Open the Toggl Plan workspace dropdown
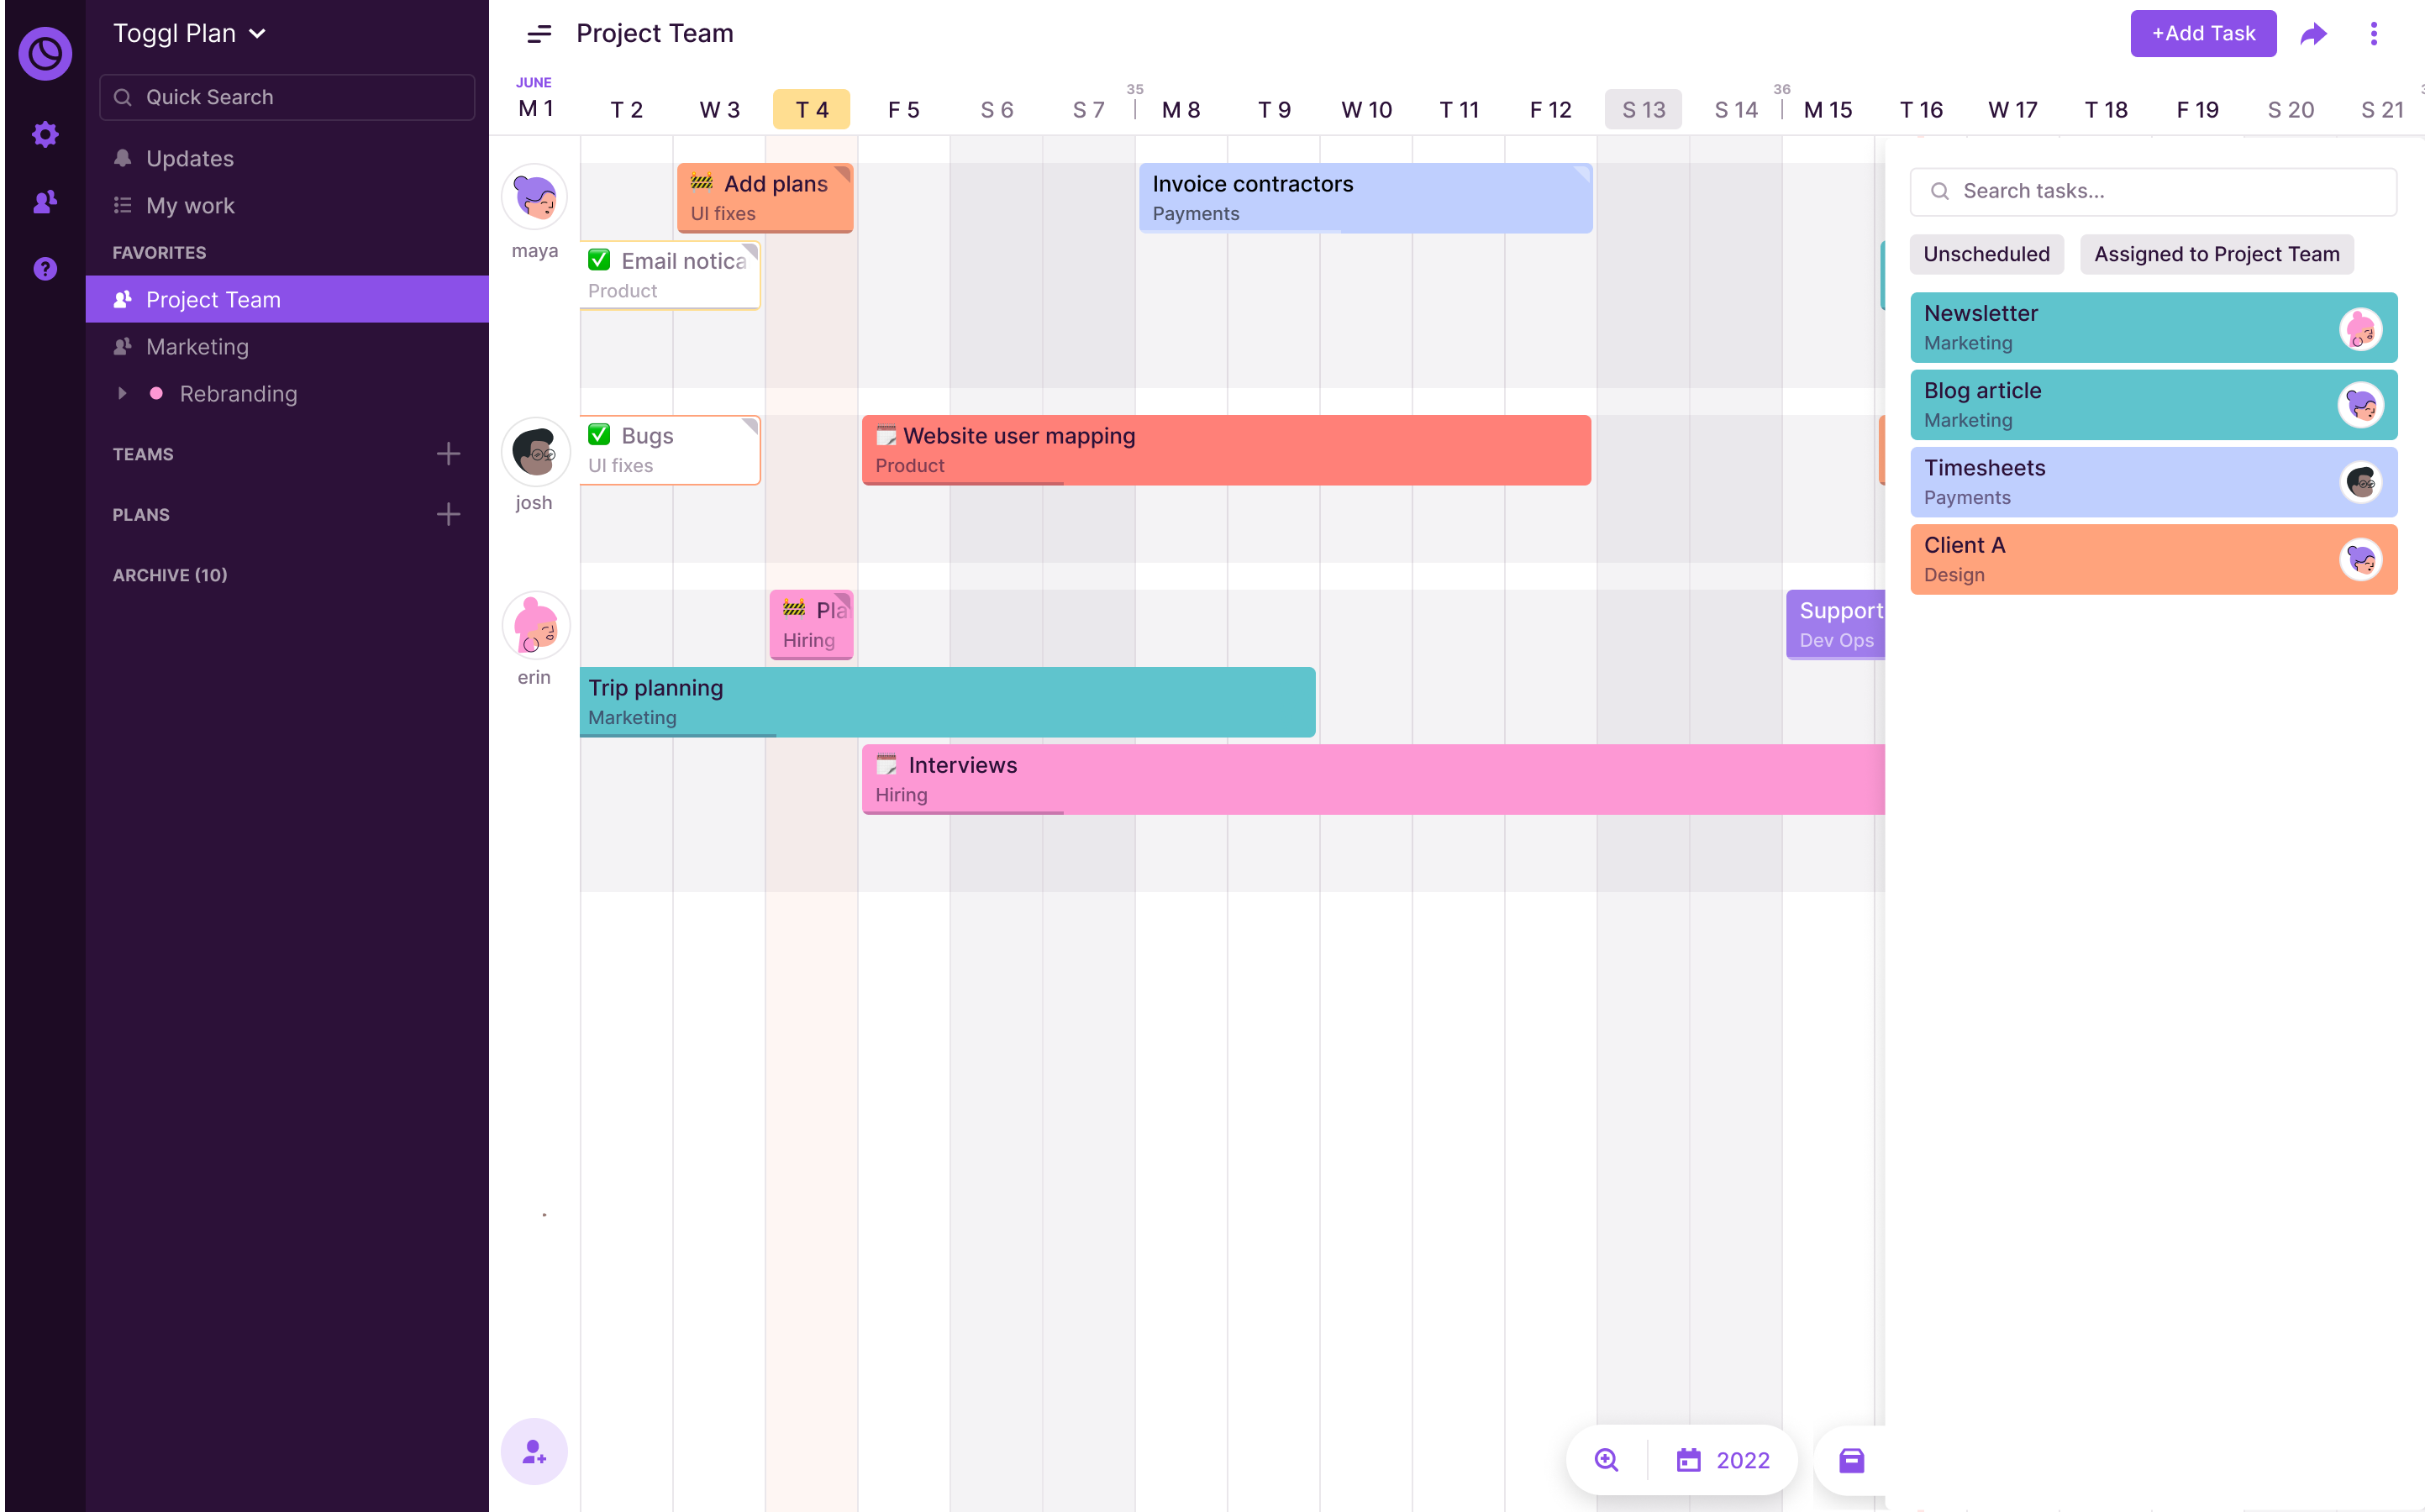2425x1512 pixels. [x=190, y=34]
